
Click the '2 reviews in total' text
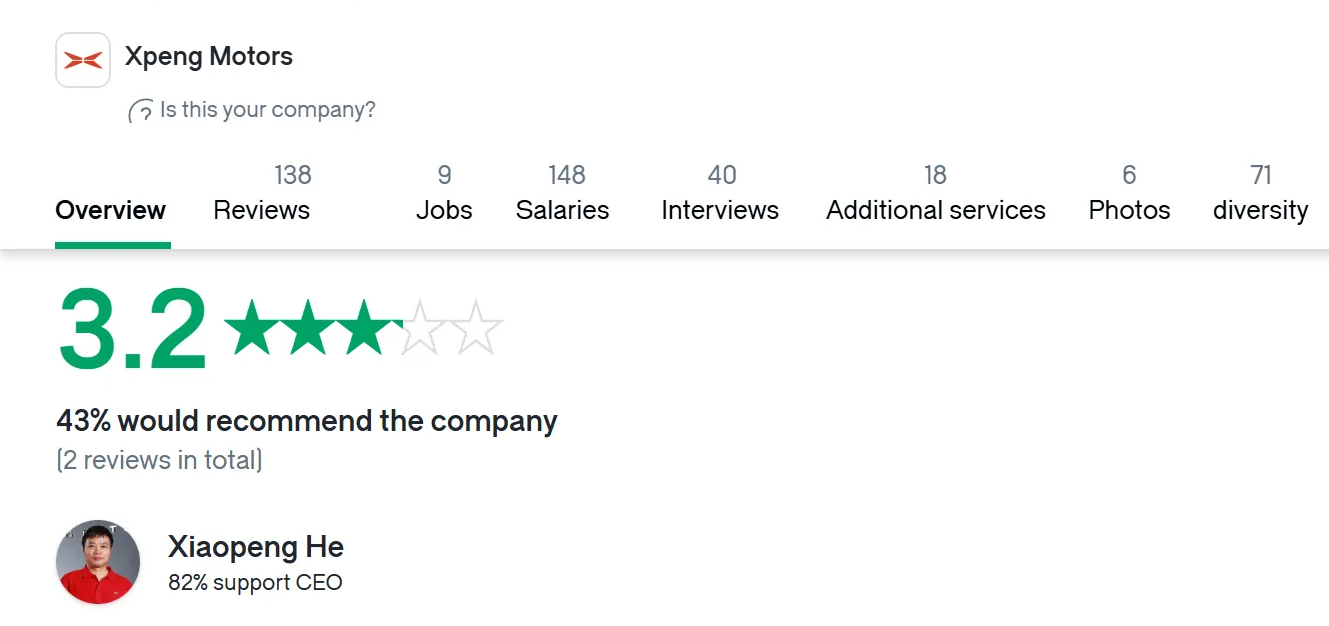(160, 460)
